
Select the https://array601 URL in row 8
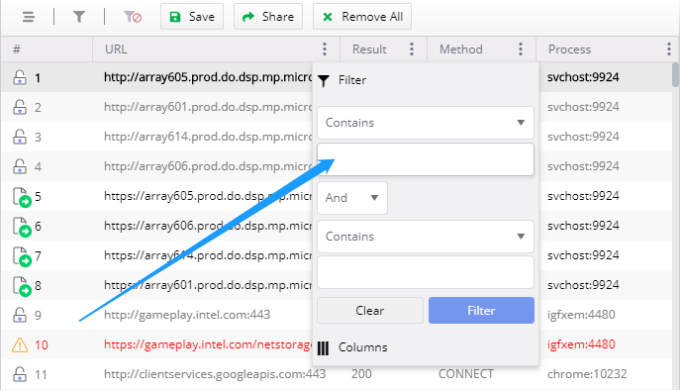click(208, 285)
